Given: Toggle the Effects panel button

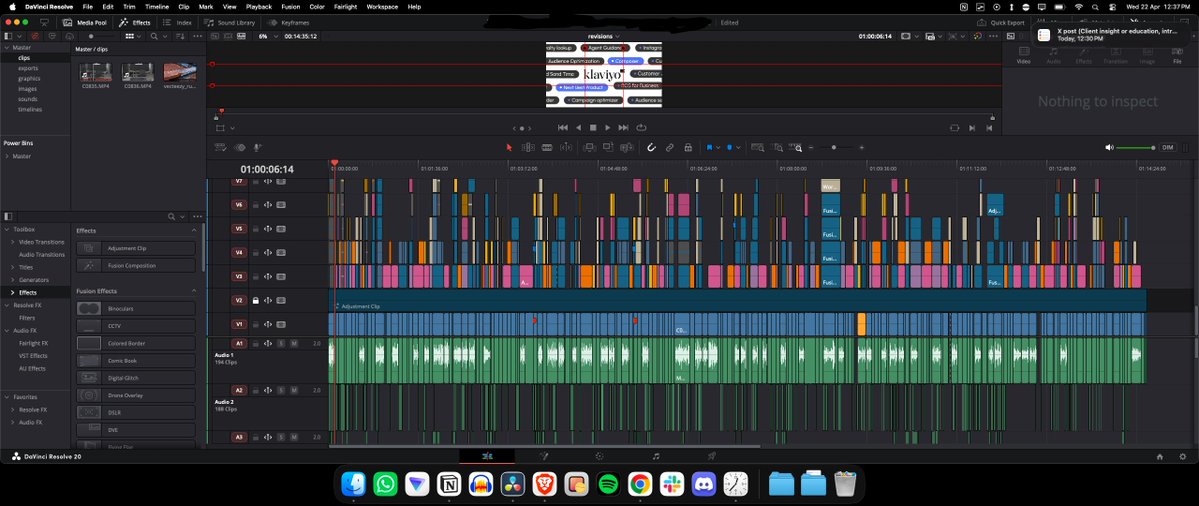Looking at the screenshot, I should coord(135,23).
